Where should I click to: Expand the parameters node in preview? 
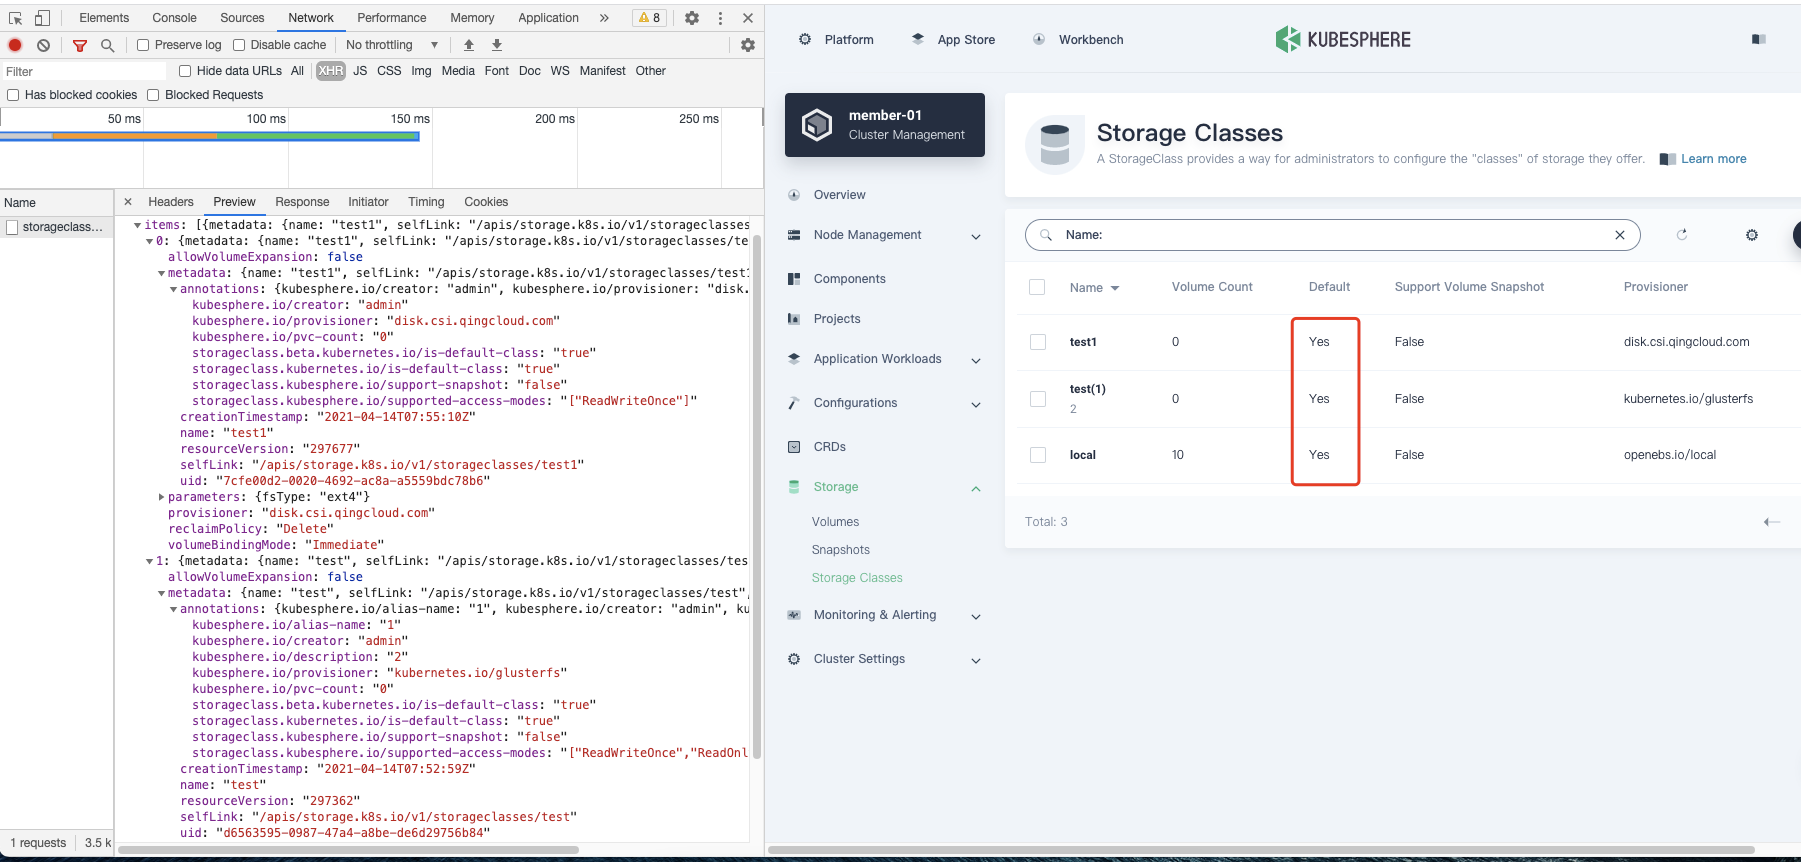(161, 497)
